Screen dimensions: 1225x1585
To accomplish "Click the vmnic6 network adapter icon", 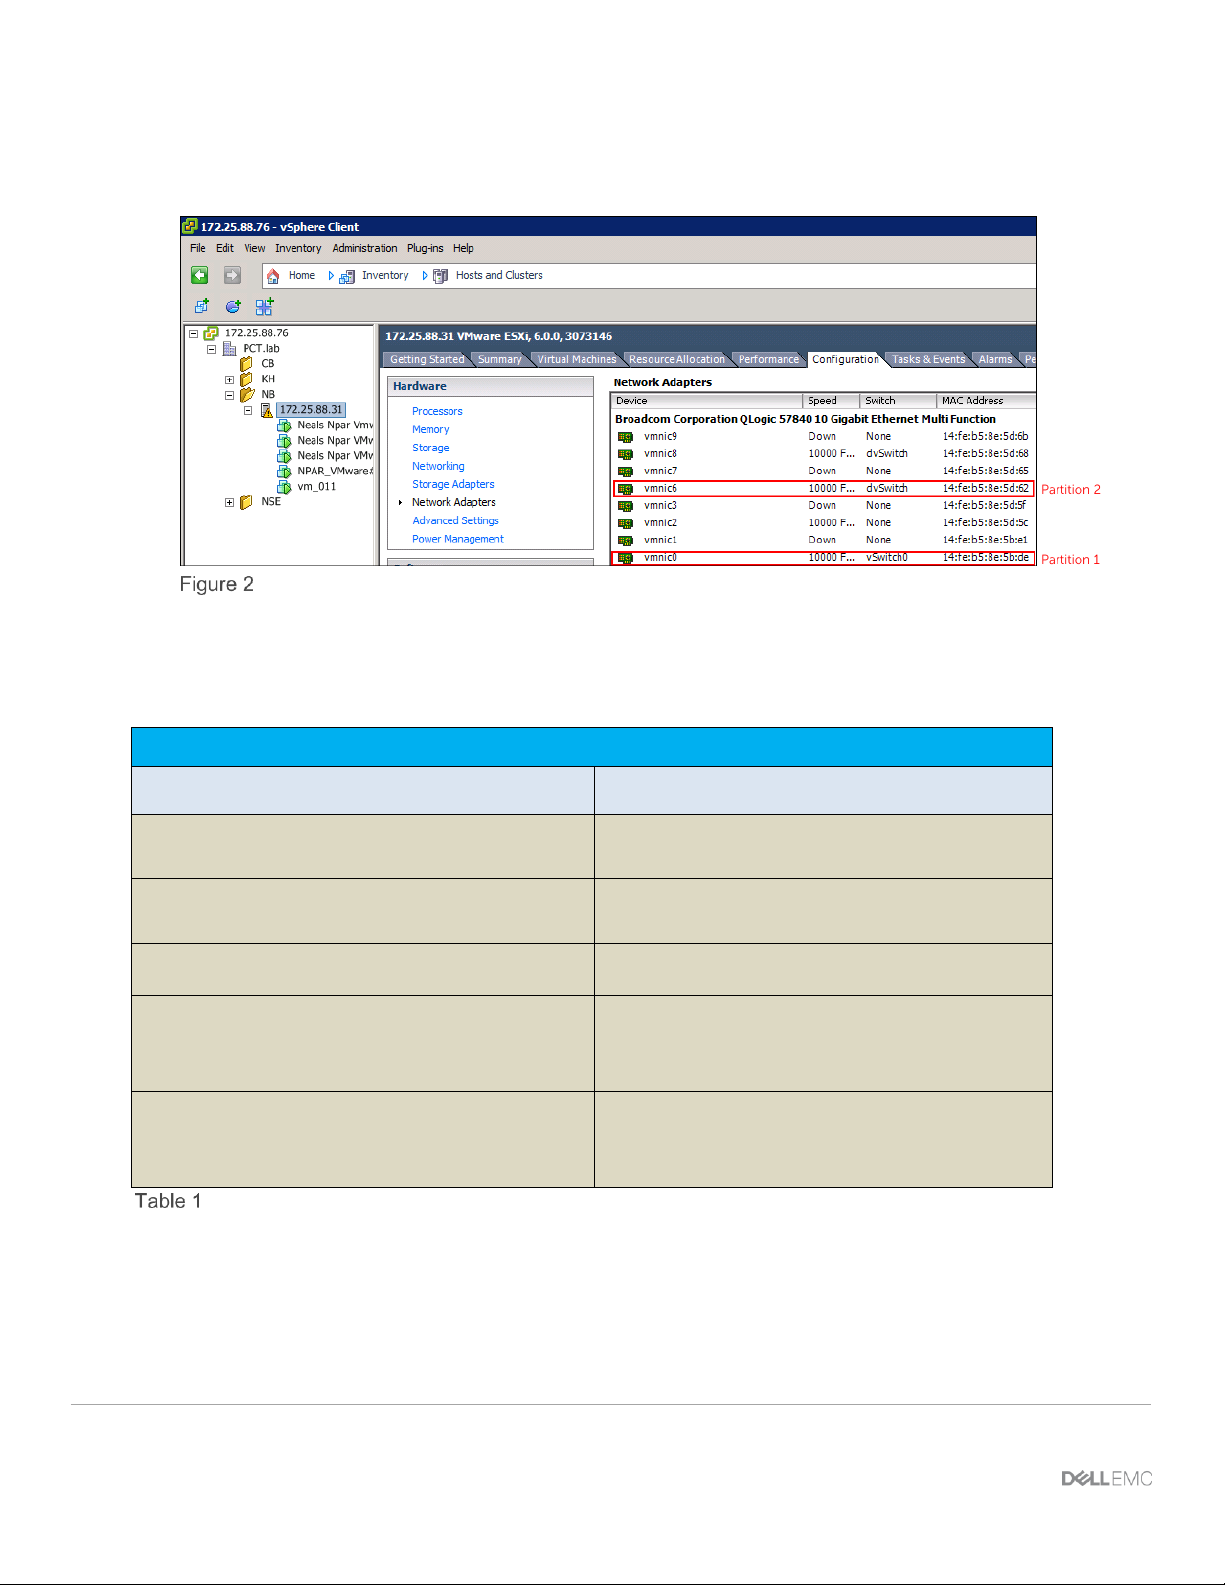I will coord(625,489).
